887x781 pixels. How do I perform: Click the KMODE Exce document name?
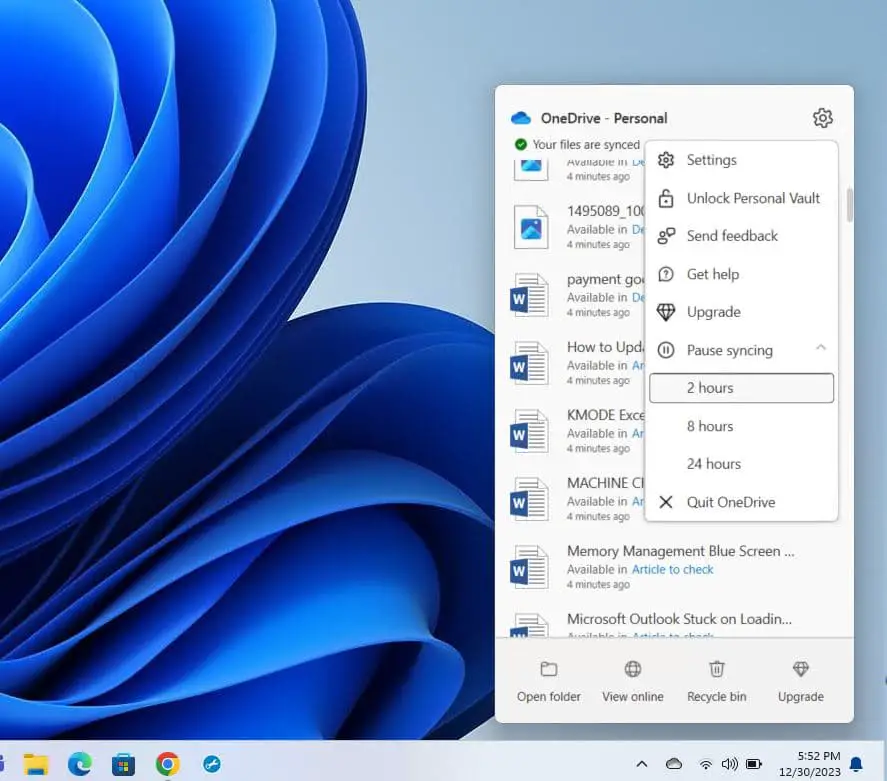point(605,415)
